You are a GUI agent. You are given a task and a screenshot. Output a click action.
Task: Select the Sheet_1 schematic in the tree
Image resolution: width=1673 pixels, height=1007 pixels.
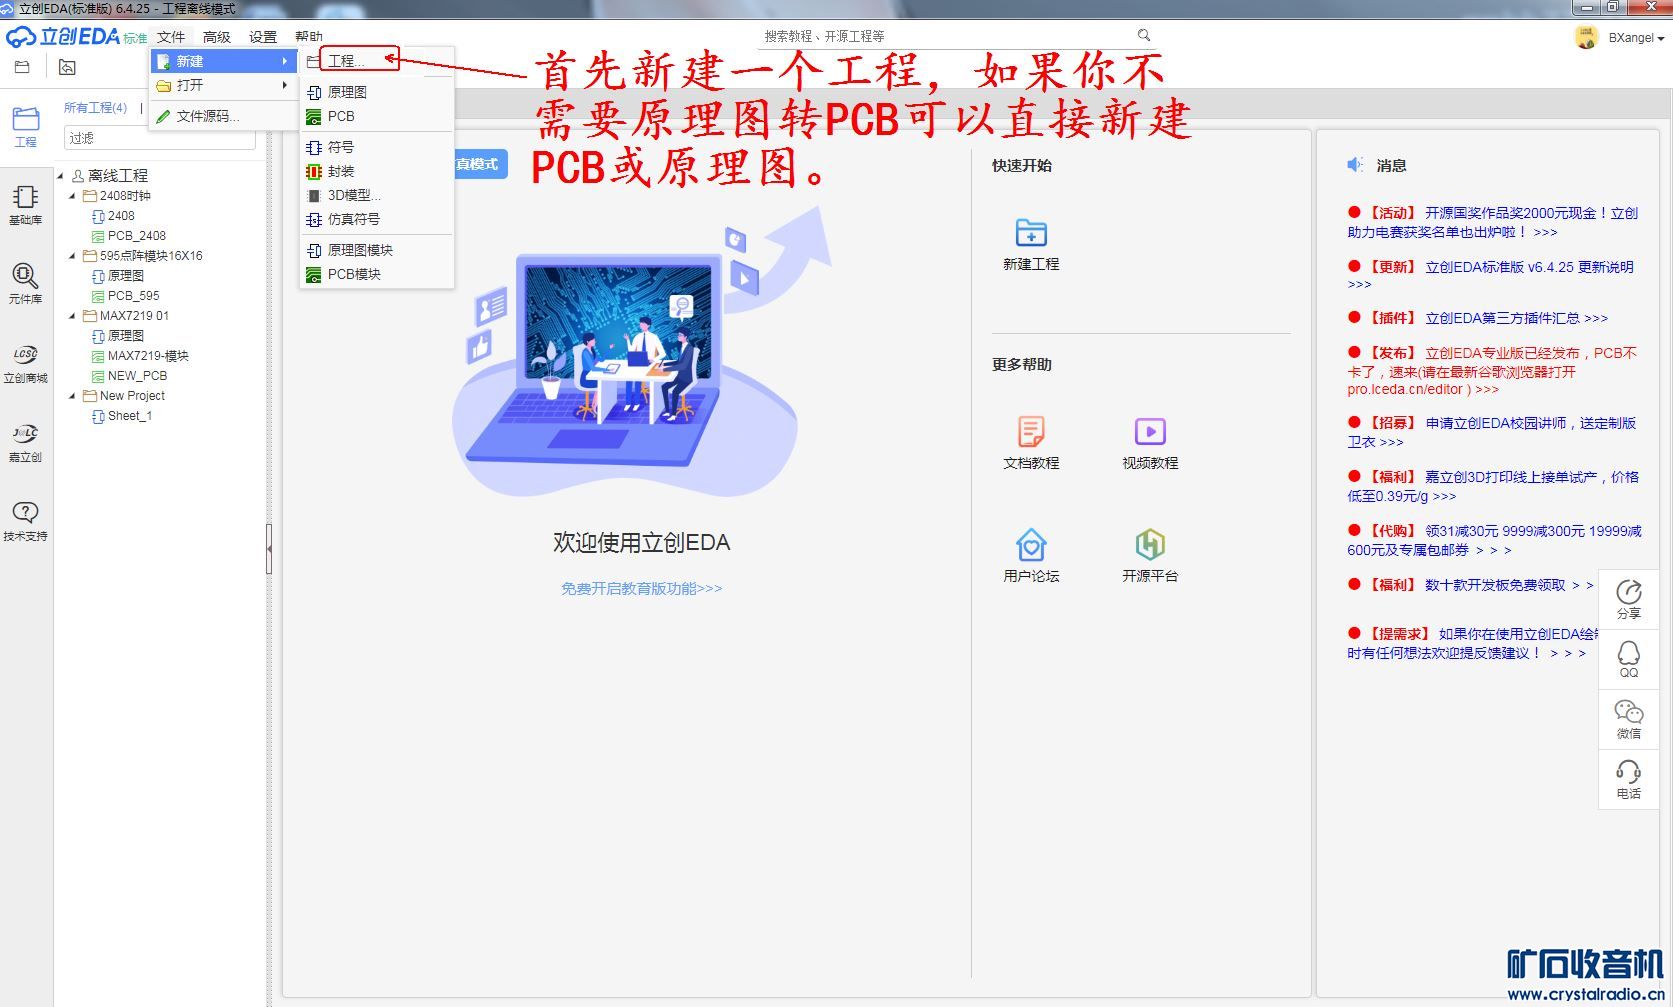[x=122, y=416]
